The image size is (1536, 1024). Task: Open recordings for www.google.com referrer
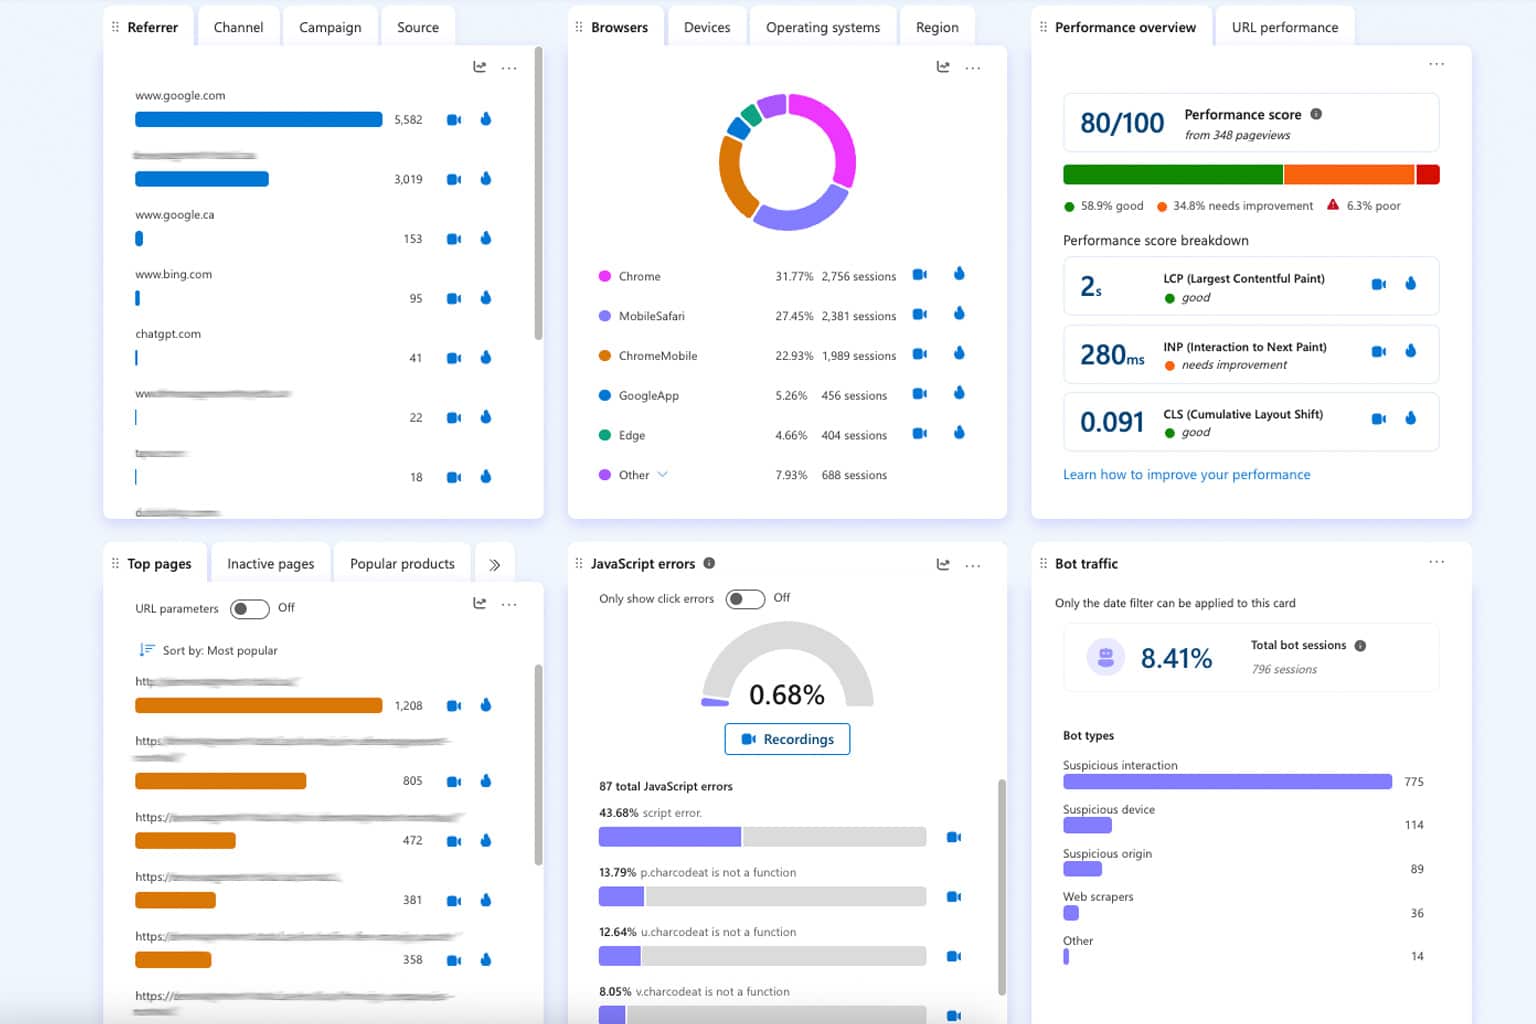(x=453, y=120)
